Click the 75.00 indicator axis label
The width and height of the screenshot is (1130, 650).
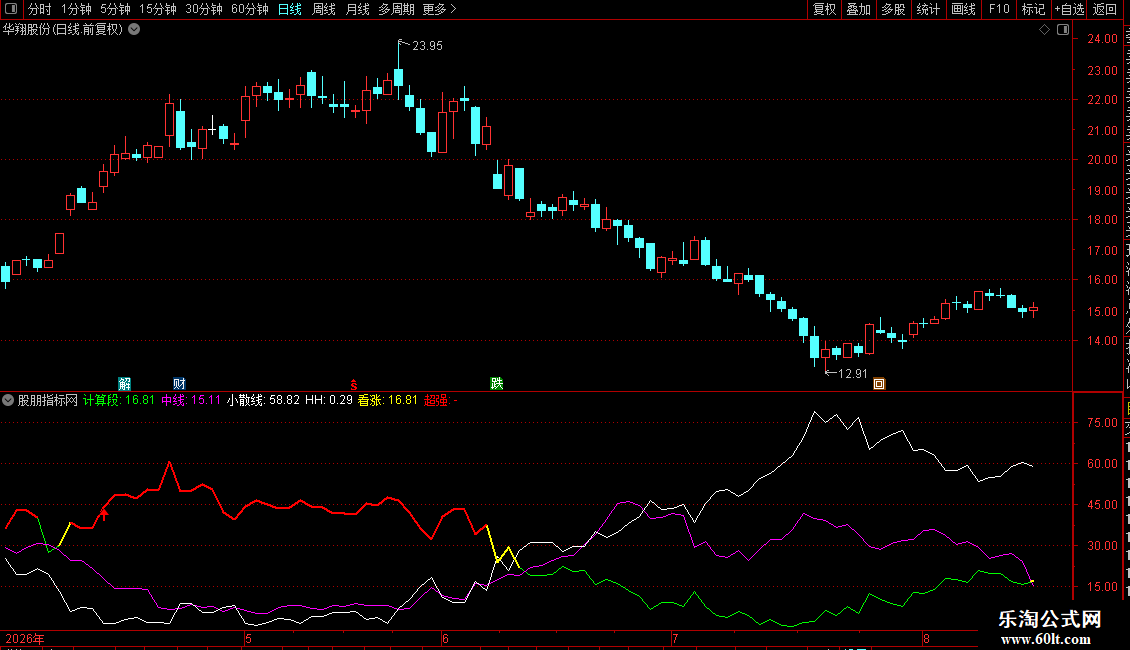(x=1103, y=423)
